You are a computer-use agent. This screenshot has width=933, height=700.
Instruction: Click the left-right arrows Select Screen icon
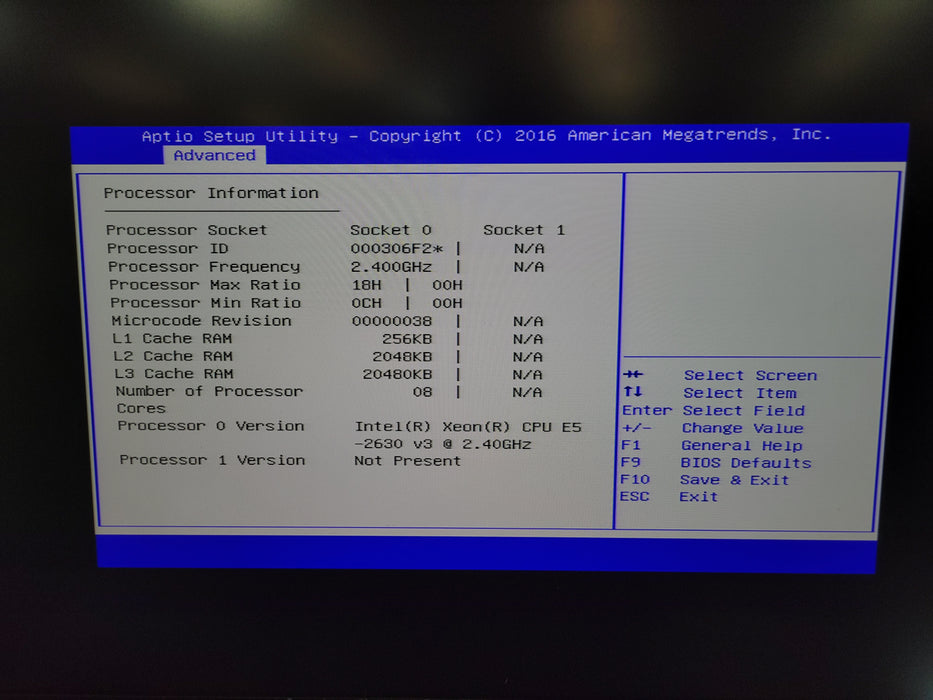633,374
